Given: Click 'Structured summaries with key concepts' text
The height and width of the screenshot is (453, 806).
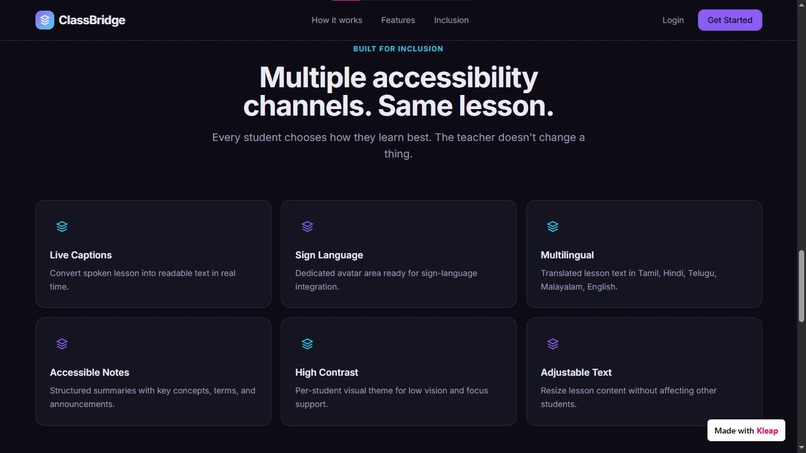Looking at the screenshot, I should pyautogui.click(x=152, y=397).
